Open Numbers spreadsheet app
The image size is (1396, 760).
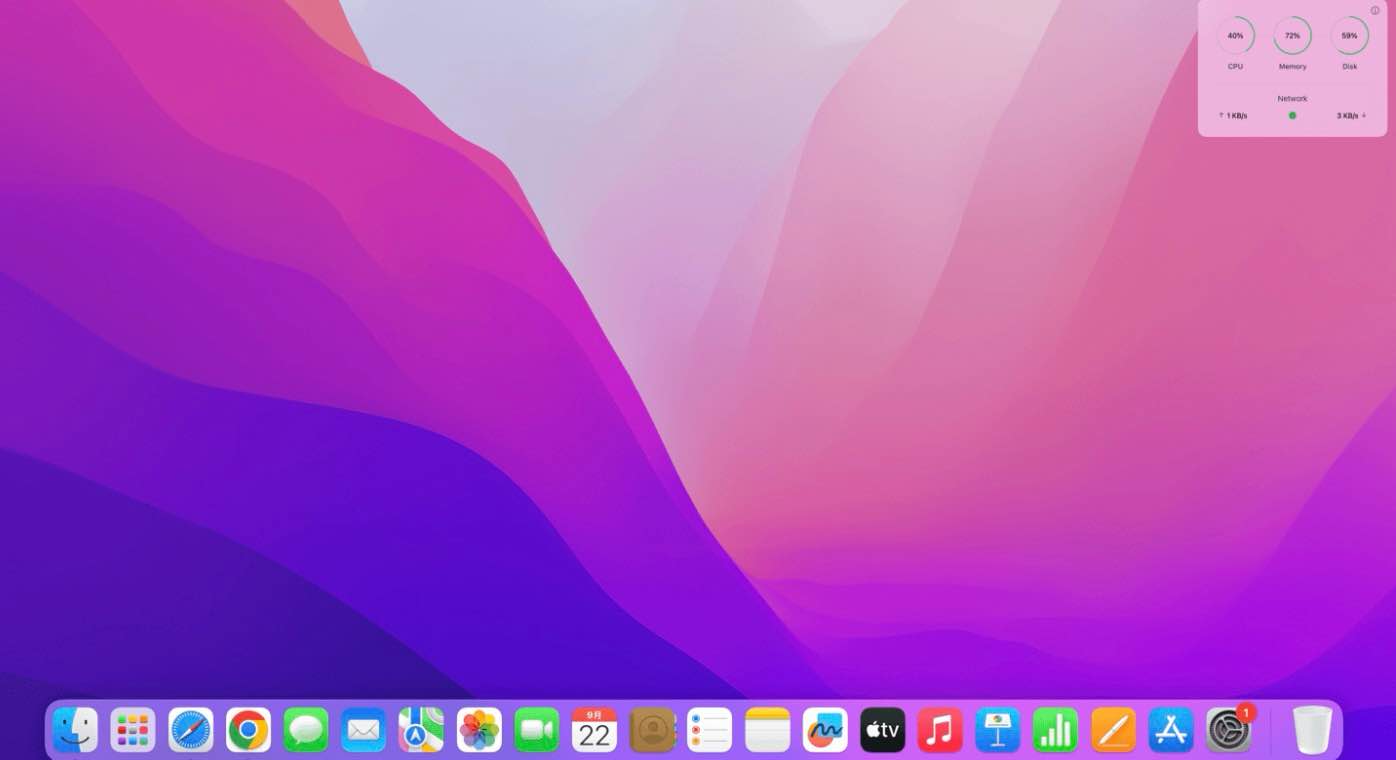pyautogui.click(x=1055, y=731)
